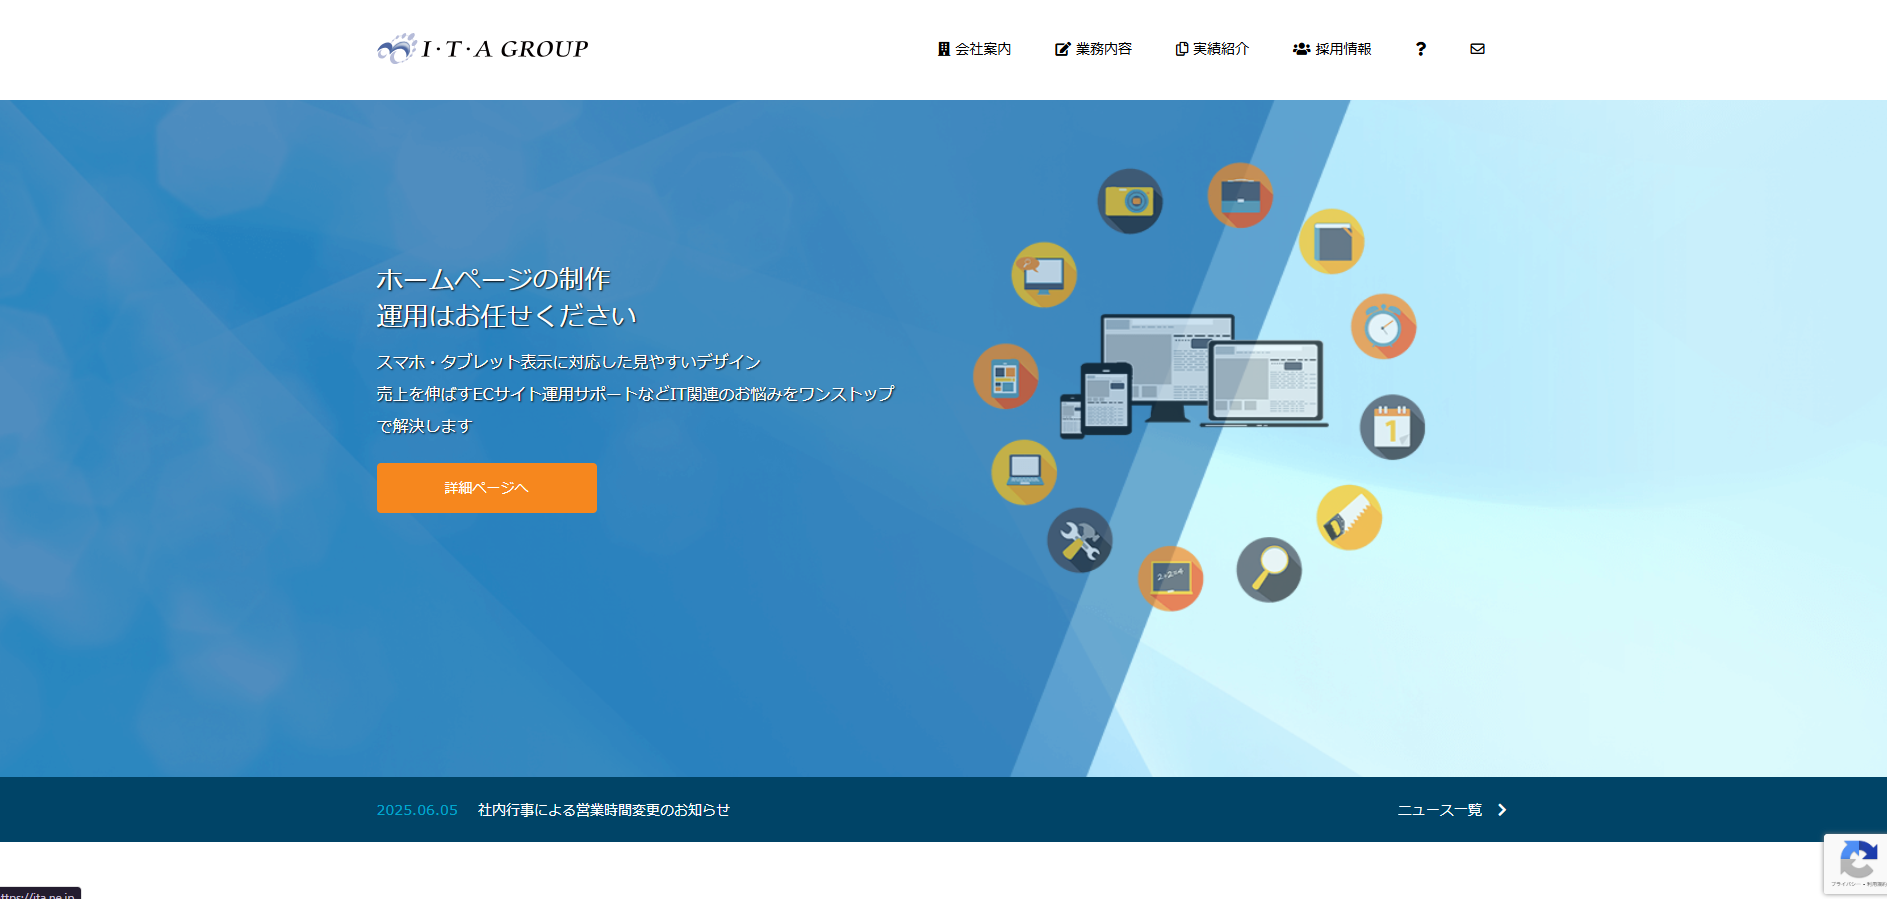Click the I·T·A GROUP logo
This screenshot has width=1887, height=899.
[x=483, y=48]
